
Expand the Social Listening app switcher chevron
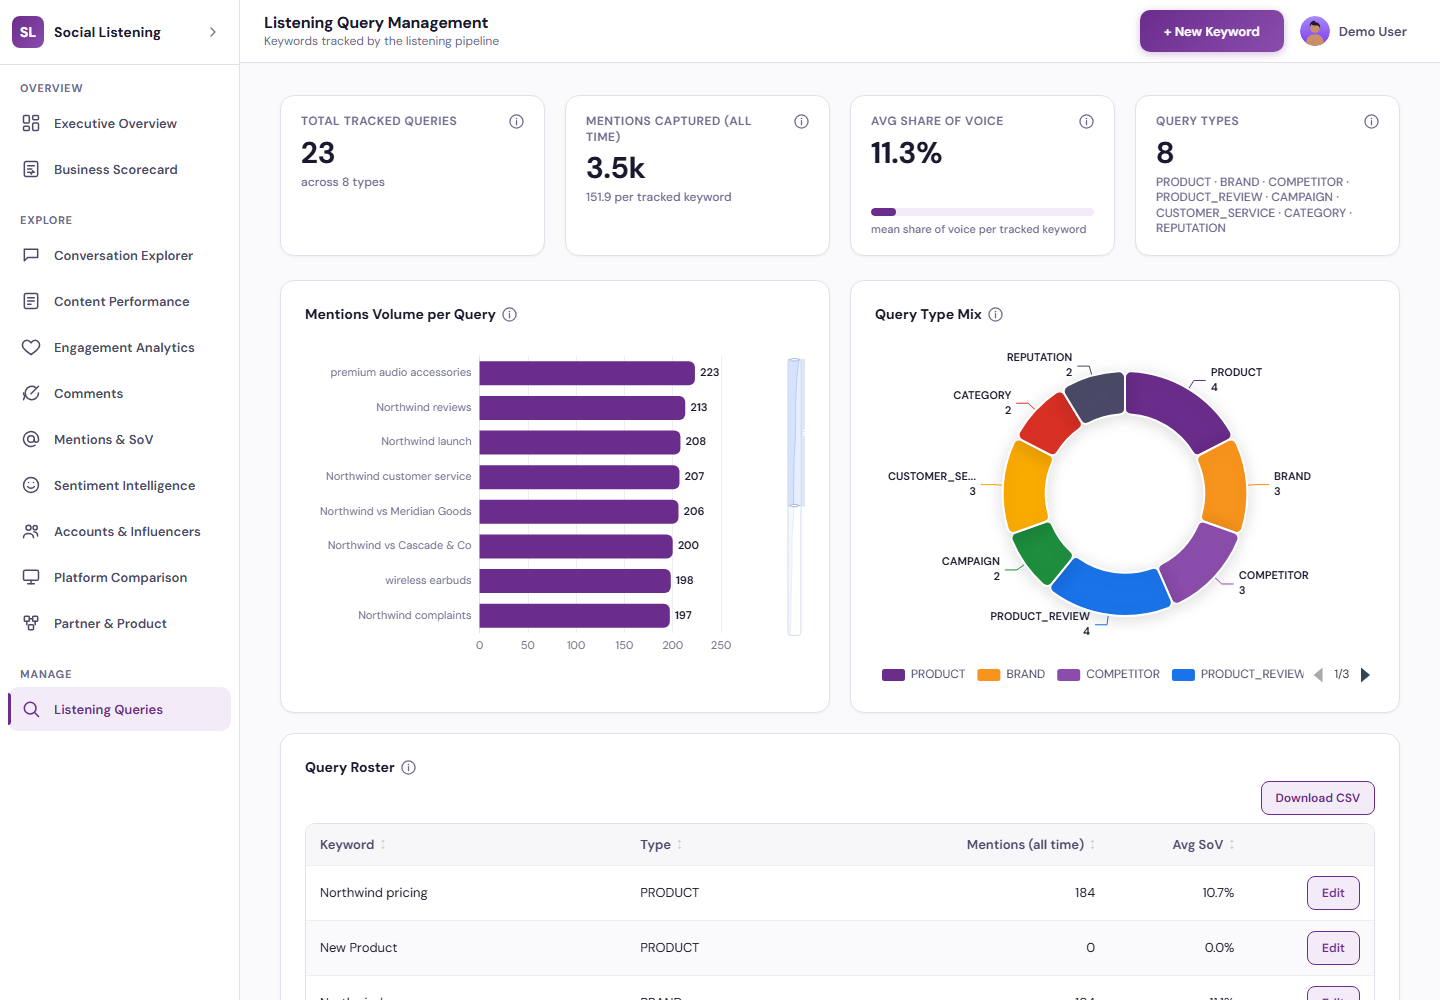pos(212,32)
